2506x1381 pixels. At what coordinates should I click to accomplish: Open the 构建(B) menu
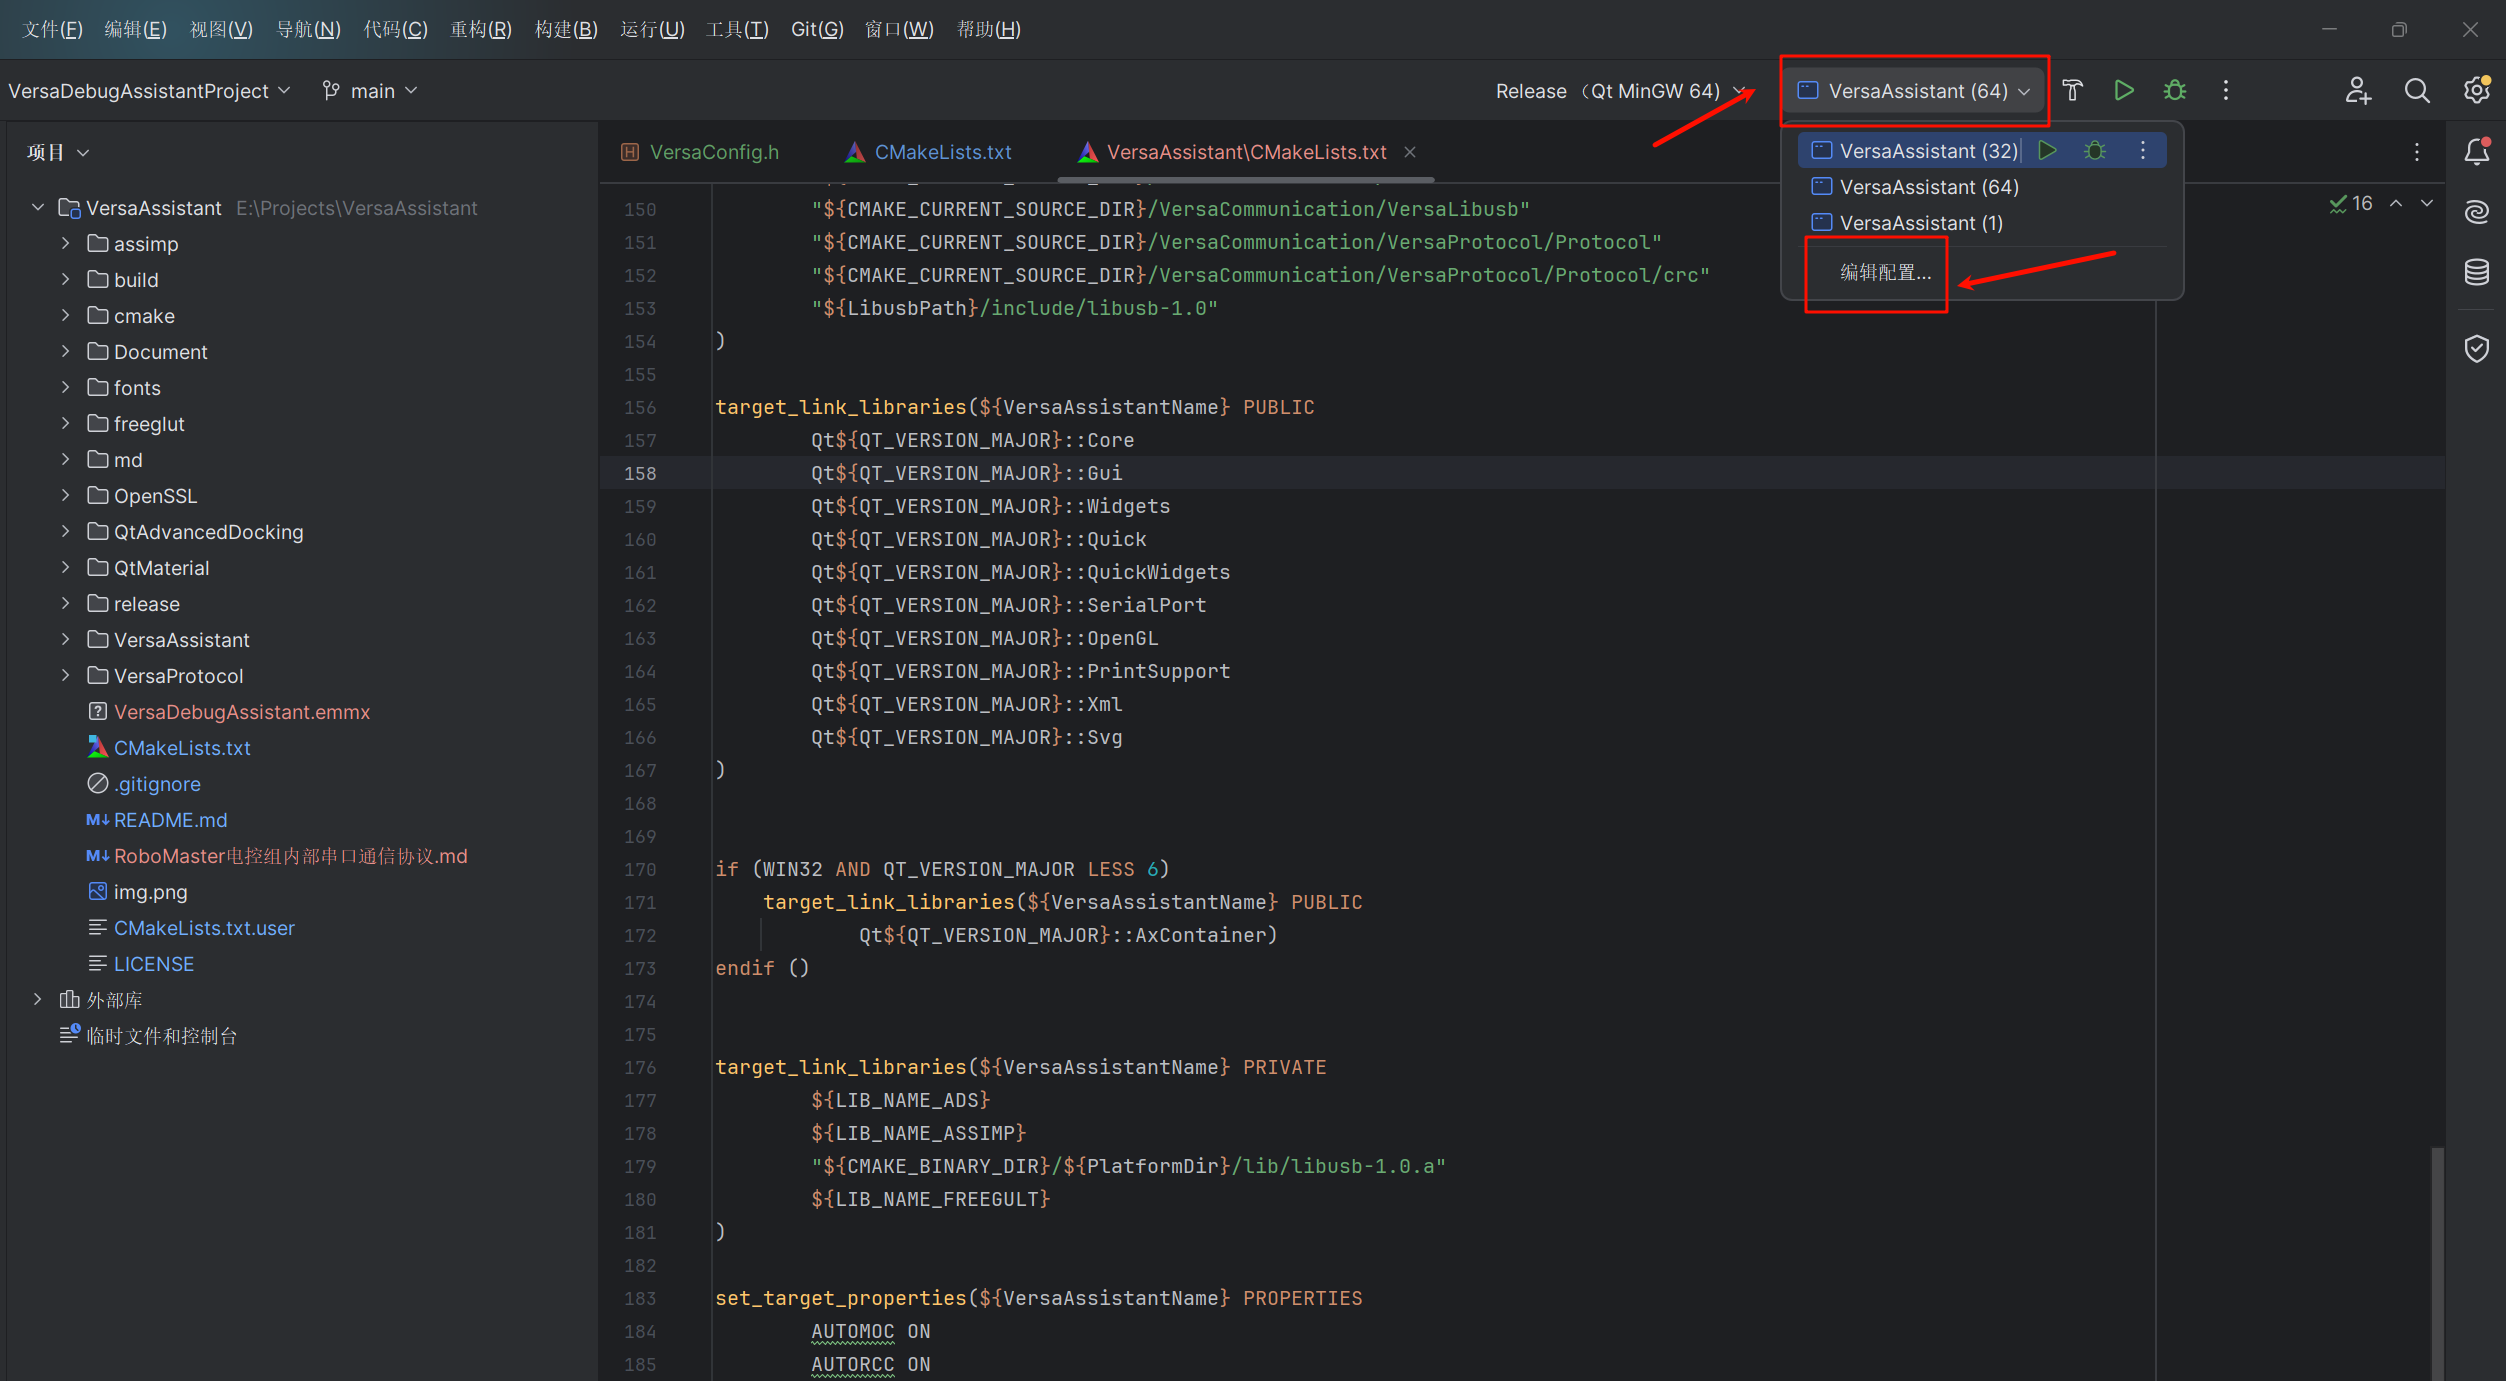click(x=566, y=29)
